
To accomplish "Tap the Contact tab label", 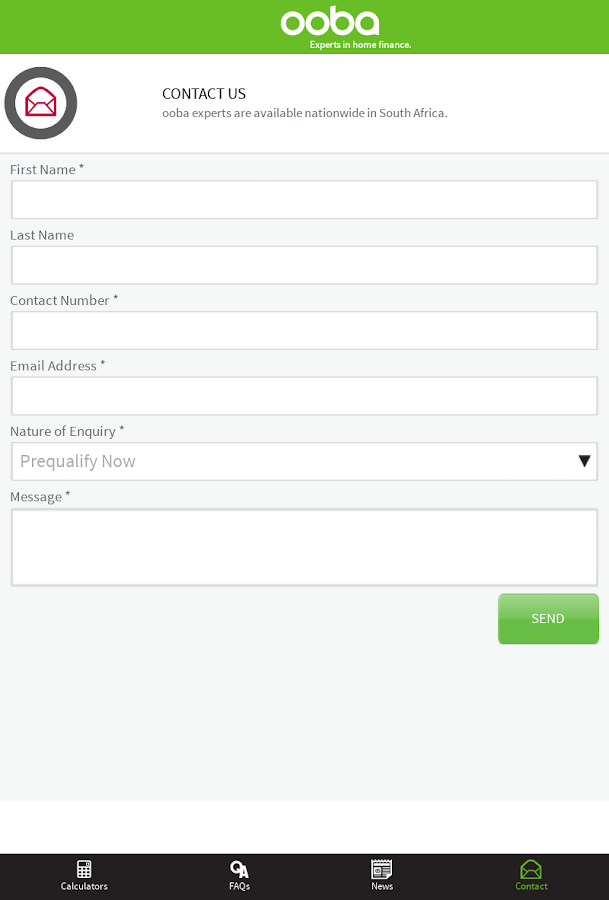I will (x=531, y=887).
